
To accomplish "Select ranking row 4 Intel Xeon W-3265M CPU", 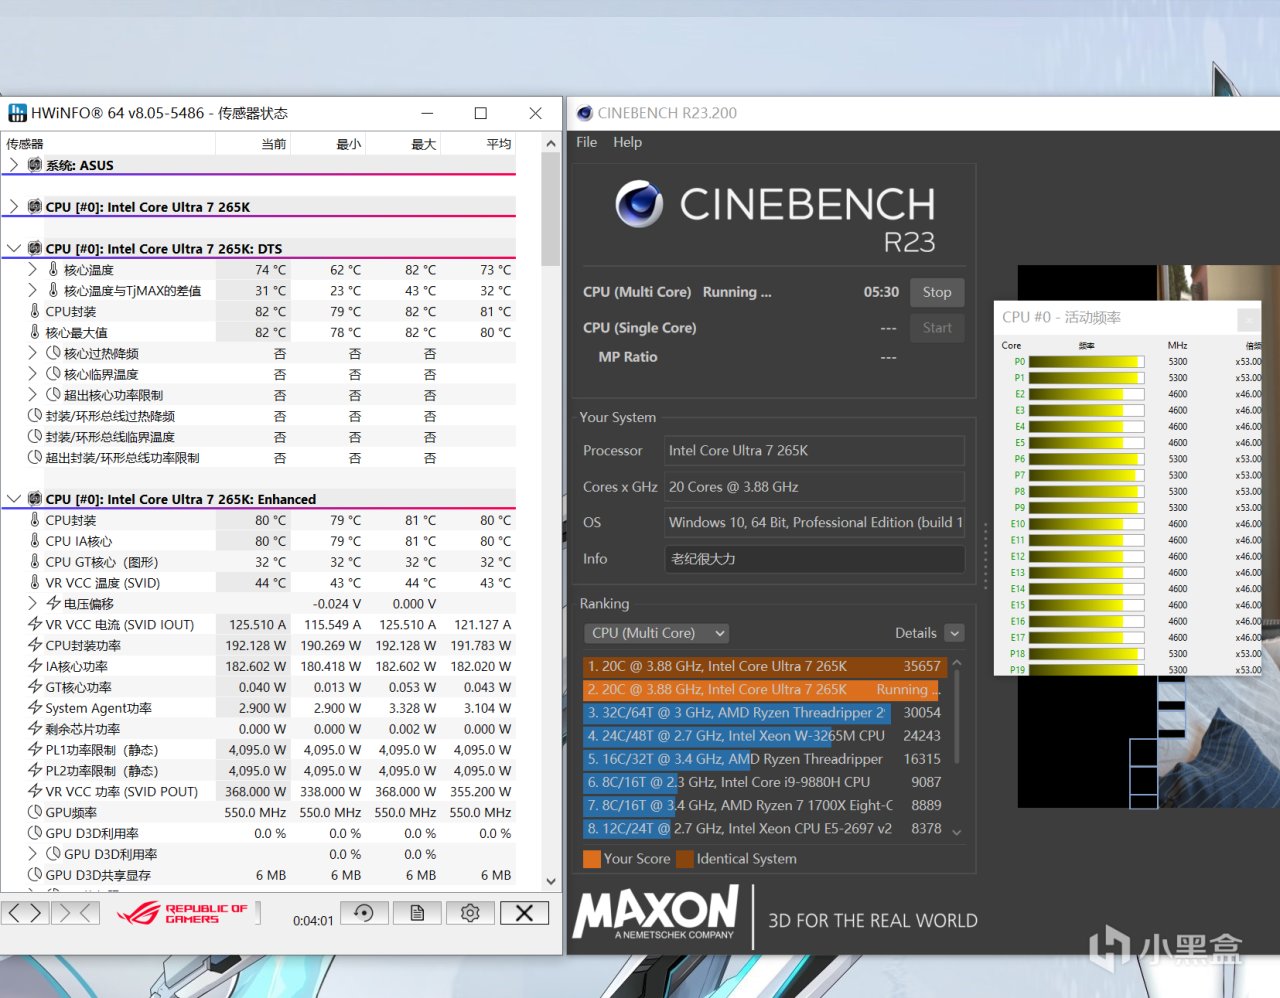I will (x=763, y=736).
